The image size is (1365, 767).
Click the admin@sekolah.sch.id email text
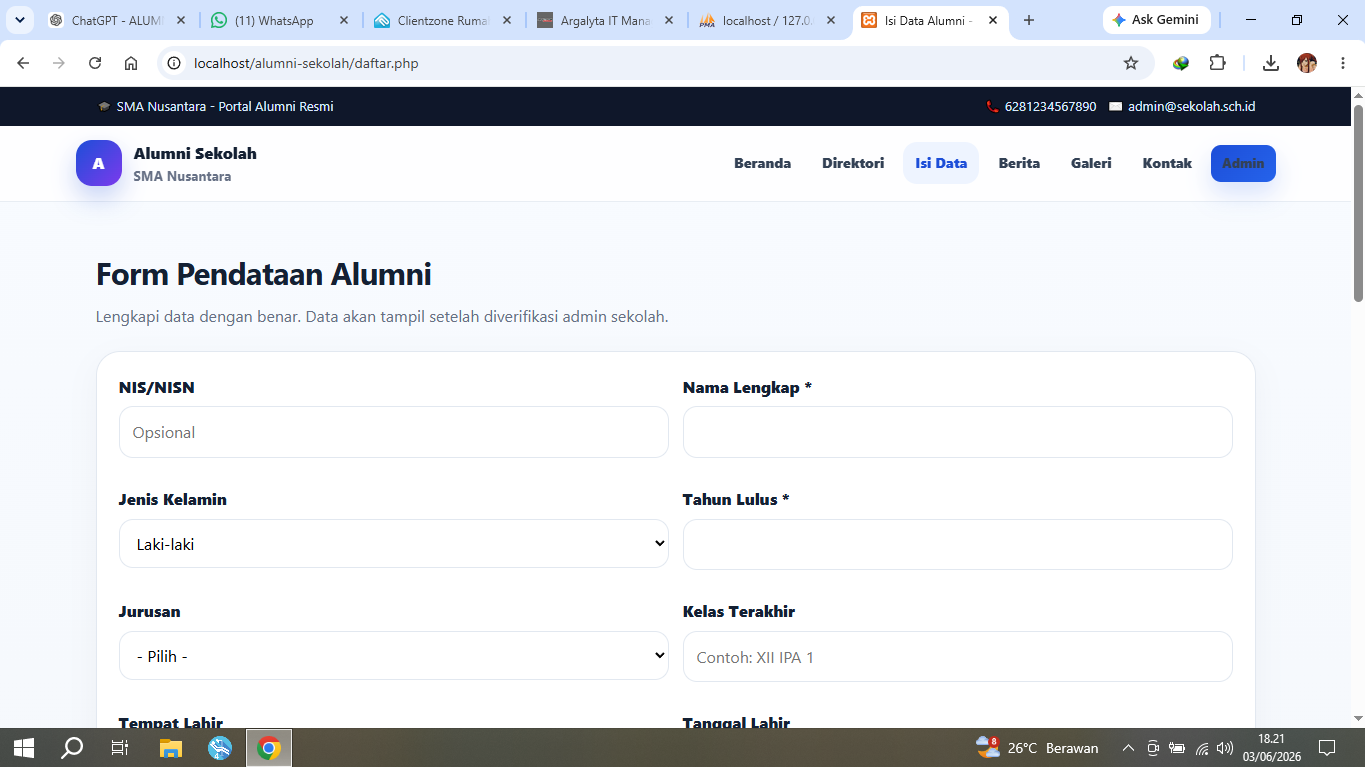coord(1191,107)
